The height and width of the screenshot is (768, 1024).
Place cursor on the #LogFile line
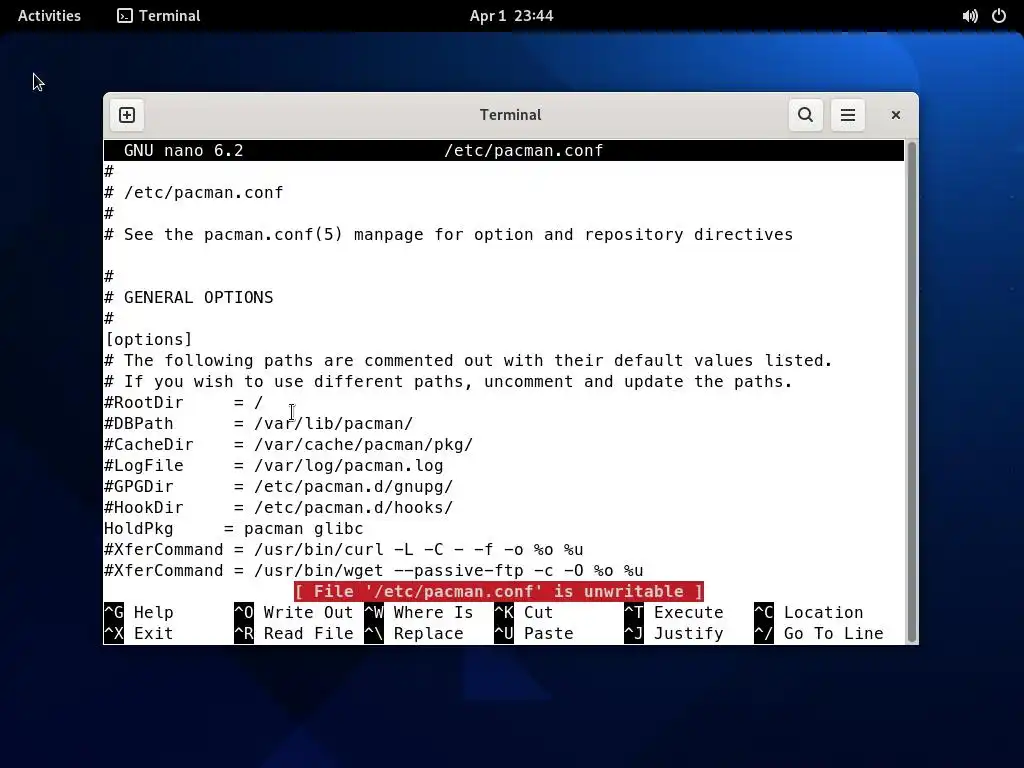(274, 466)
